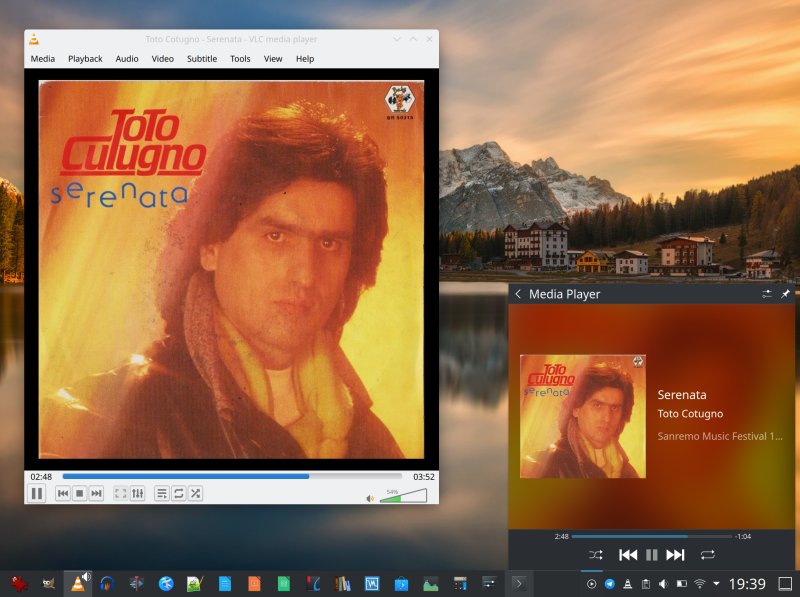Toggle fullscreen mode in VLC
800x597 pixels.
coord(120,493)
